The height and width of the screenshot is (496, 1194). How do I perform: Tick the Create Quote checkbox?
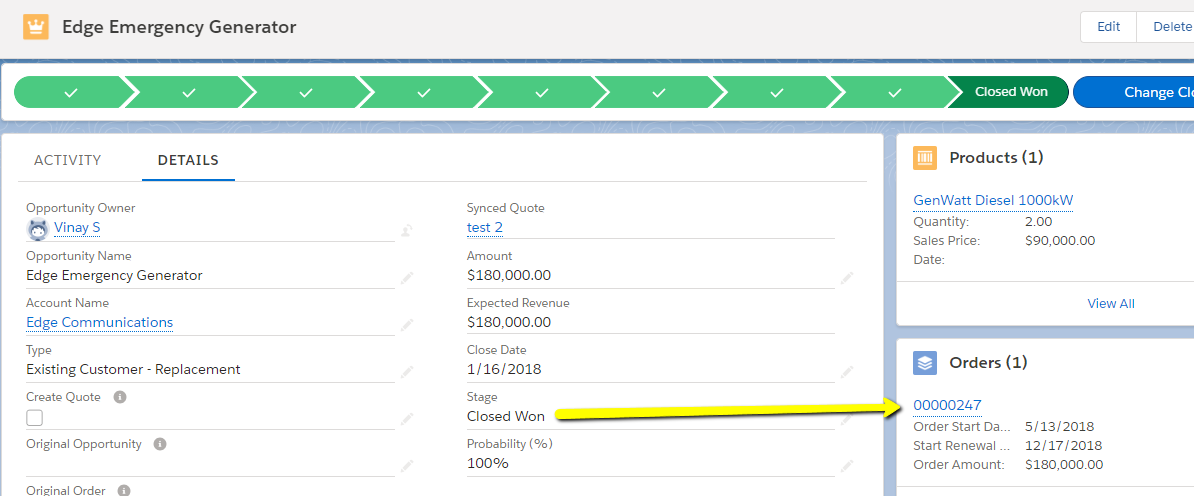tap(34, 418)
